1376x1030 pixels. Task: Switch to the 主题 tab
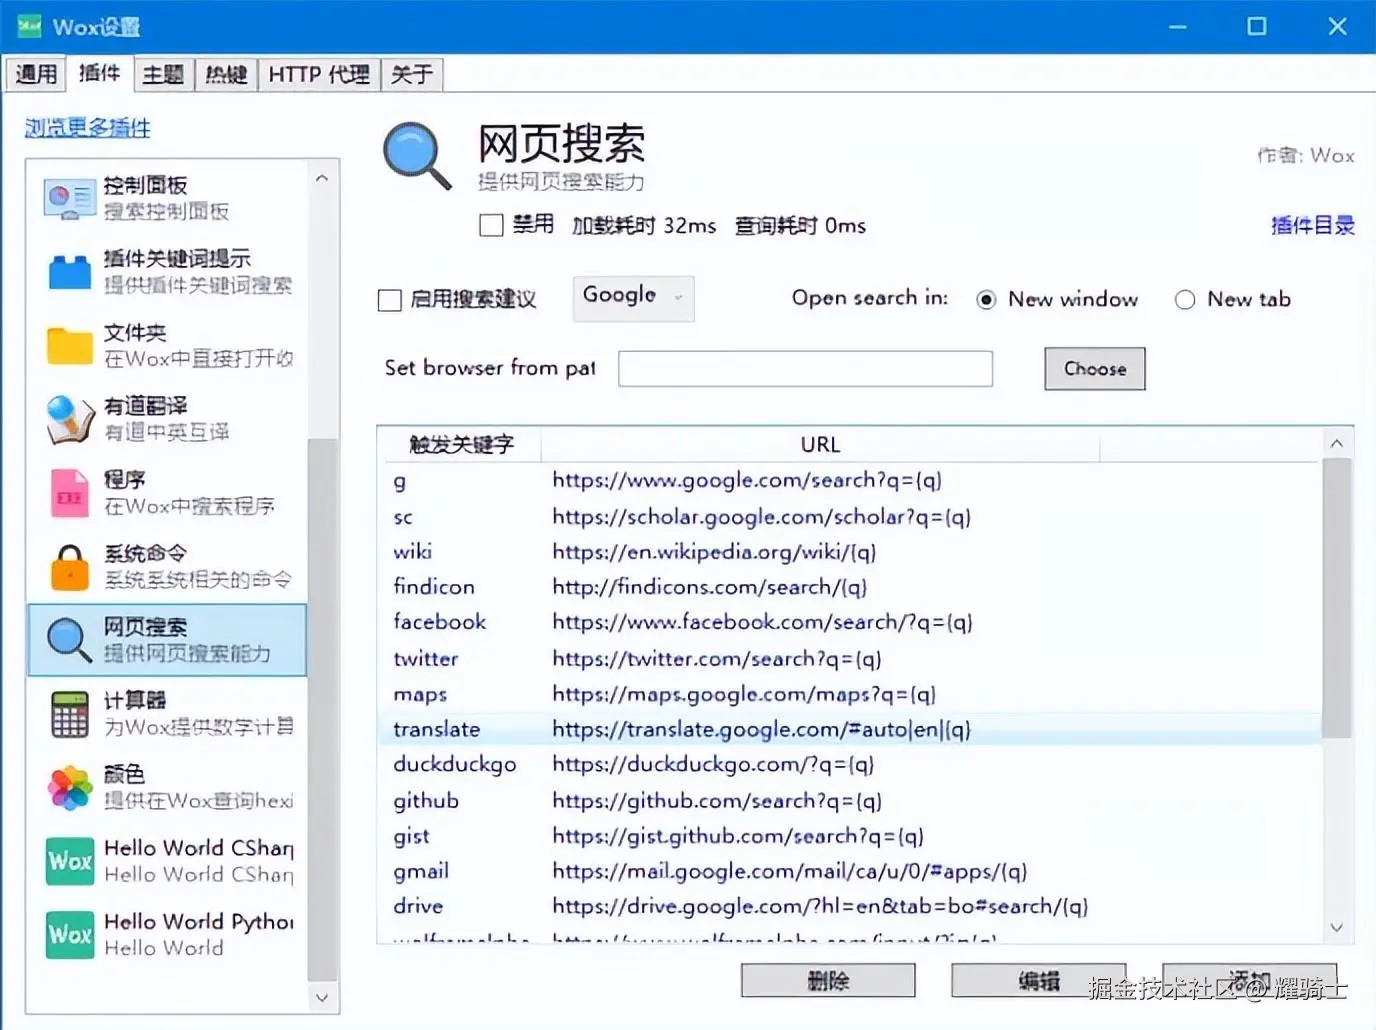click(x=163, y=74)
